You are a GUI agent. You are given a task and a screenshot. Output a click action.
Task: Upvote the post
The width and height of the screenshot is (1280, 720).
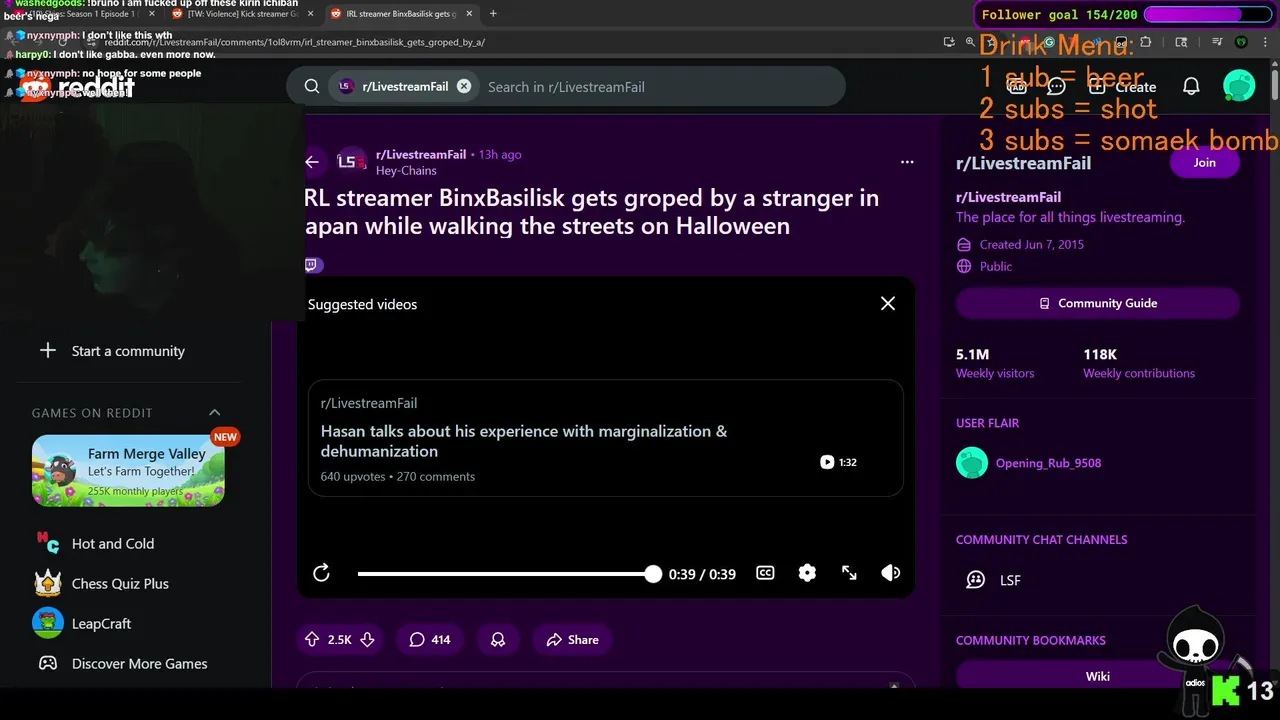pyautogui.click(x=312, y=640)
